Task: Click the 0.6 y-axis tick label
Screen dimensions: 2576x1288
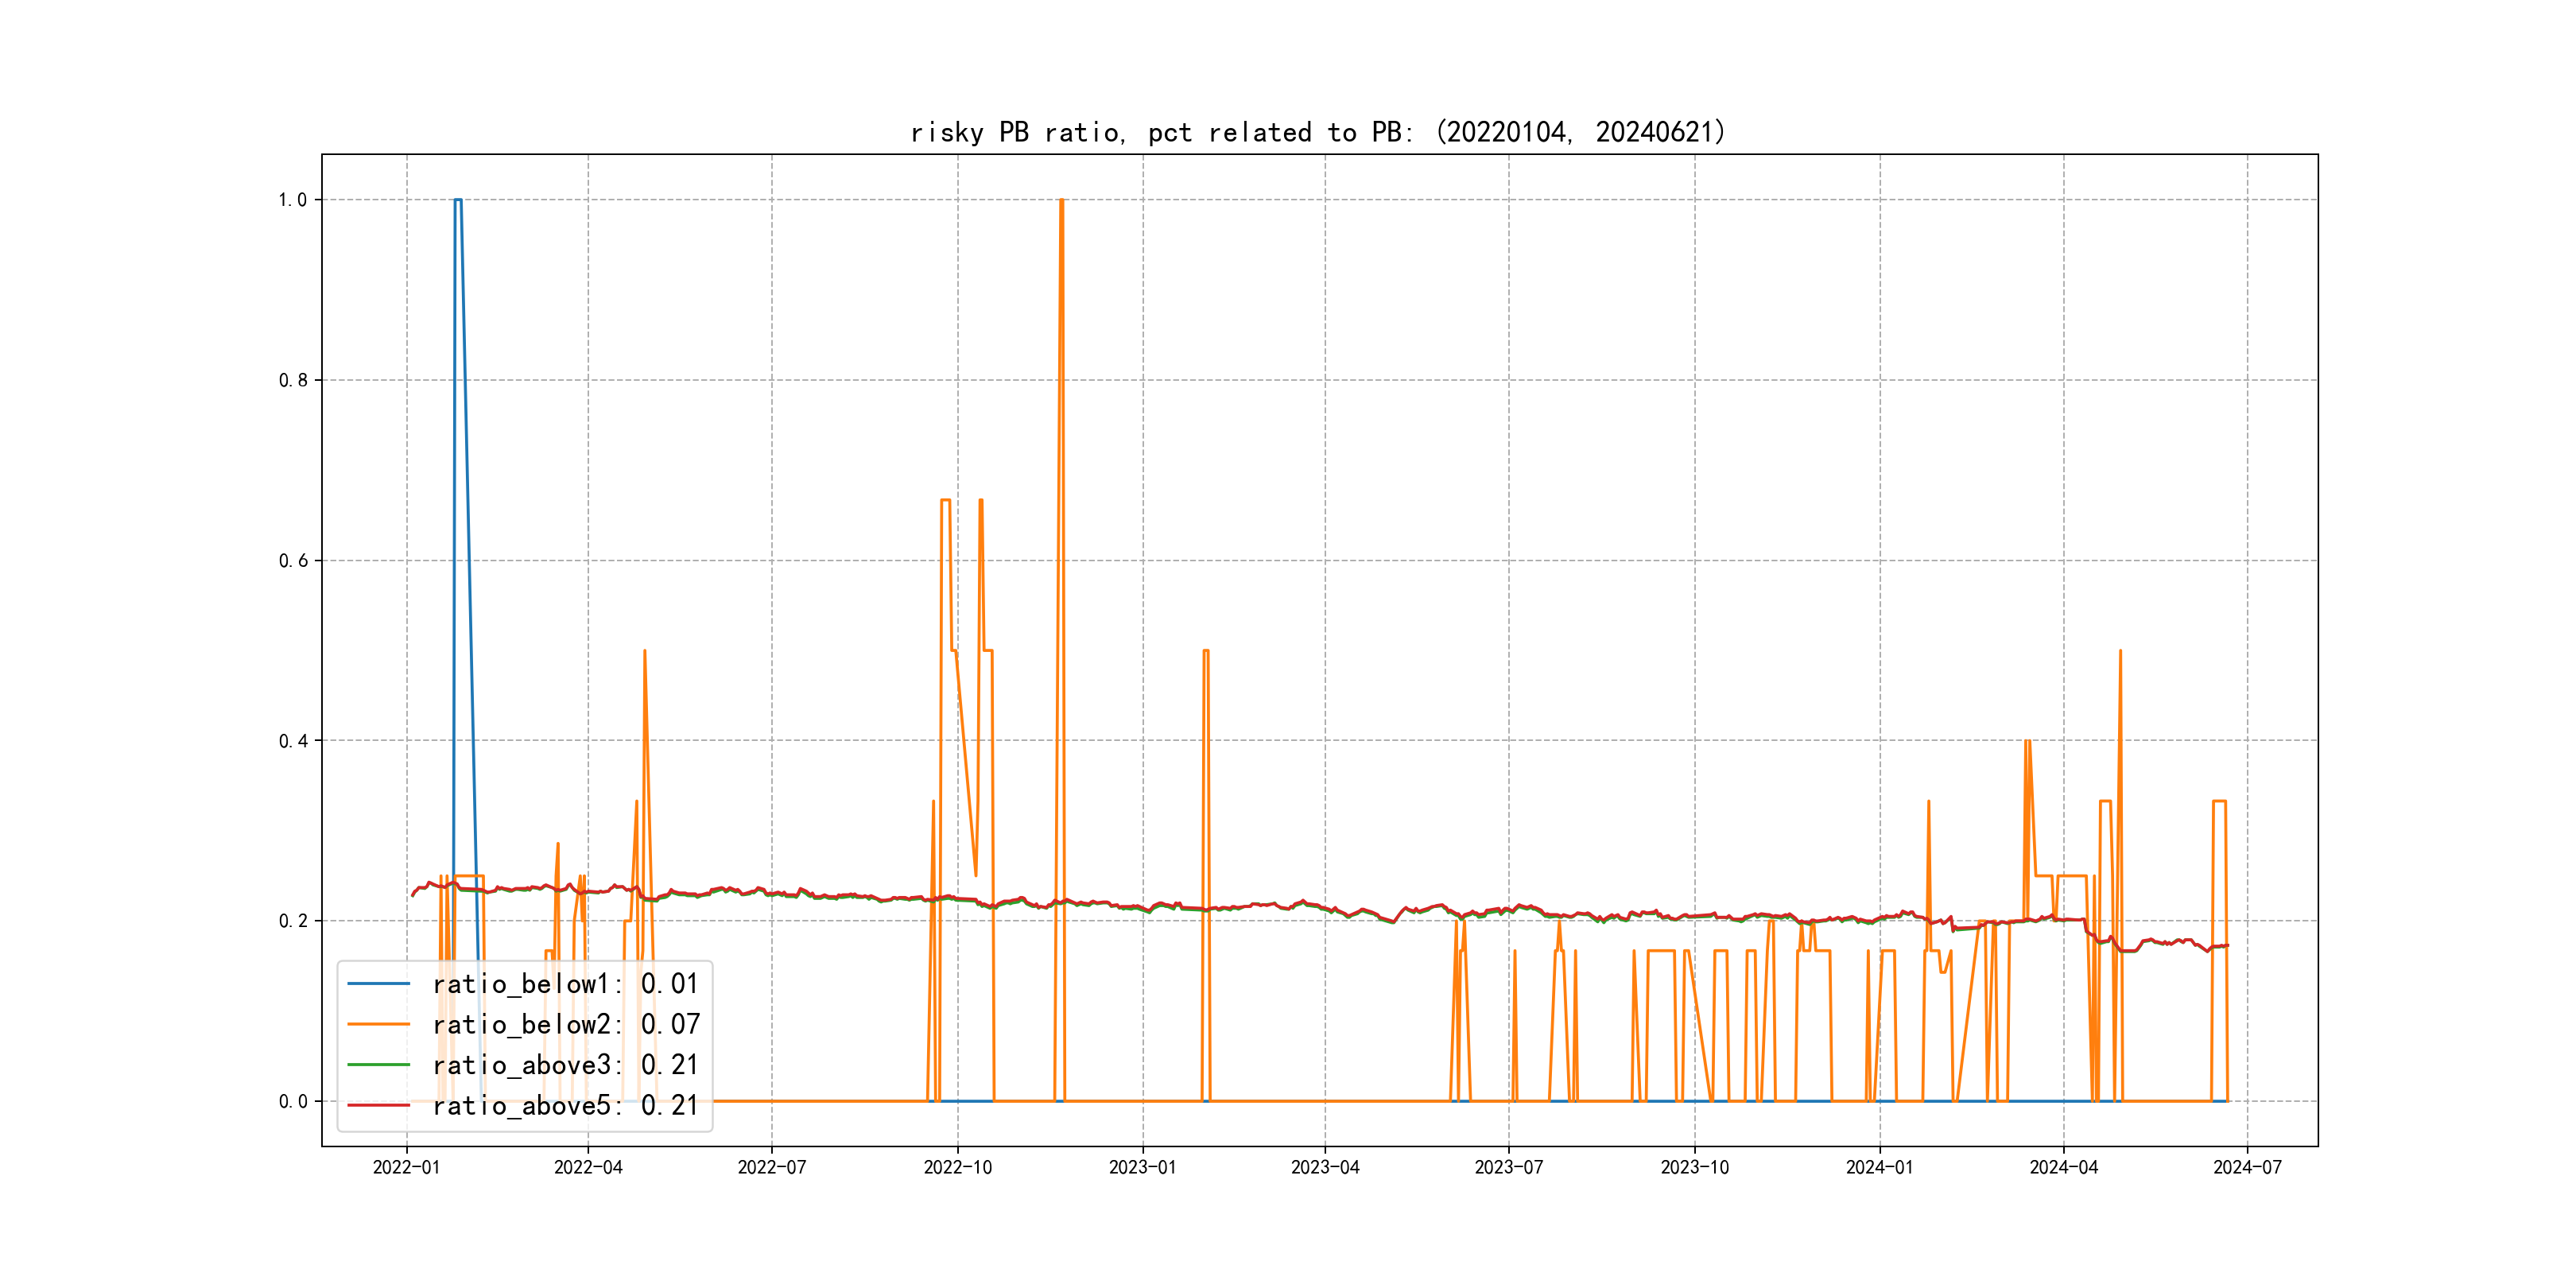Action: (292, 561)
